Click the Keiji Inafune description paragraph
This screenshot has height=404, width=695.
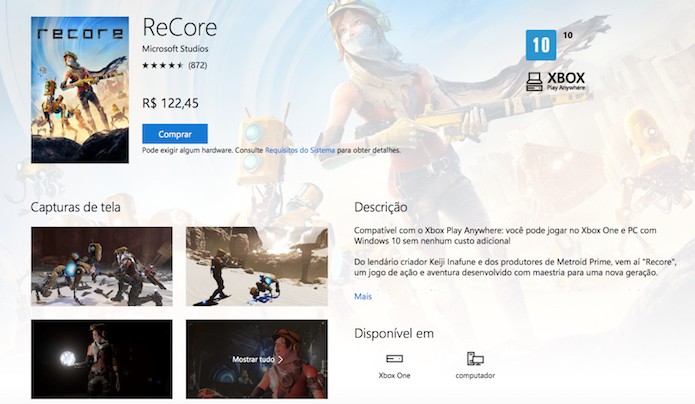tap(515, 267)
